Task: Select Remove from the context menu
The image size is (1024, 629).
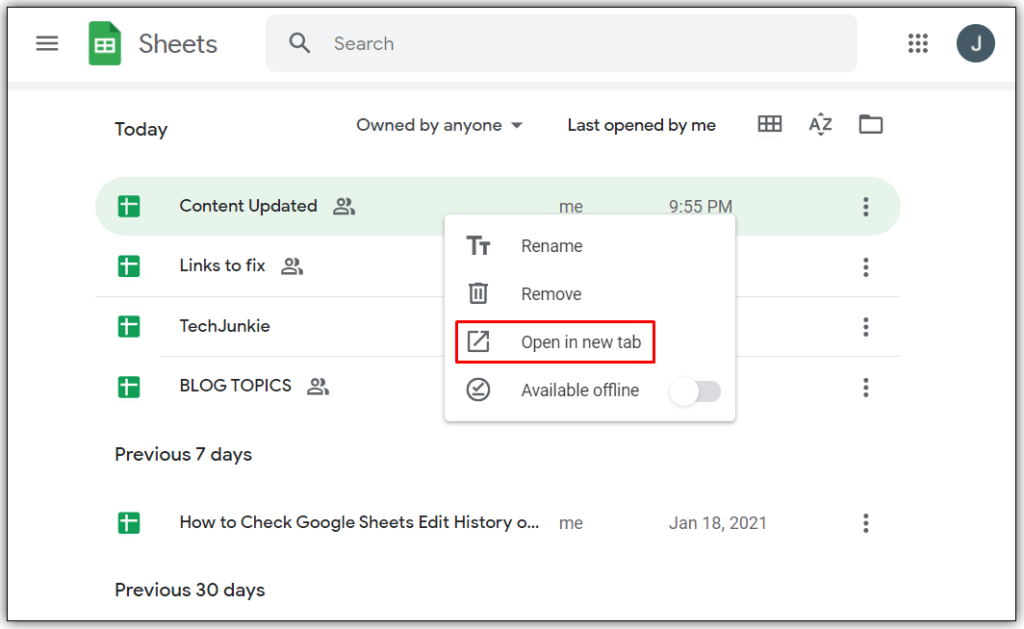Action: [553, 293]
